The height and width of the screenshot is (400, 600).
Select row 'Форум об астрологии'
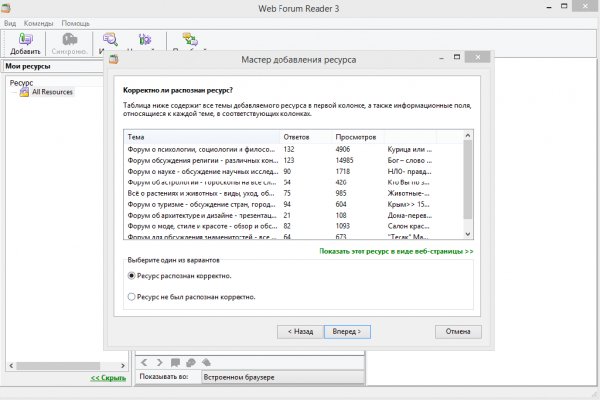tap(293, 182)
